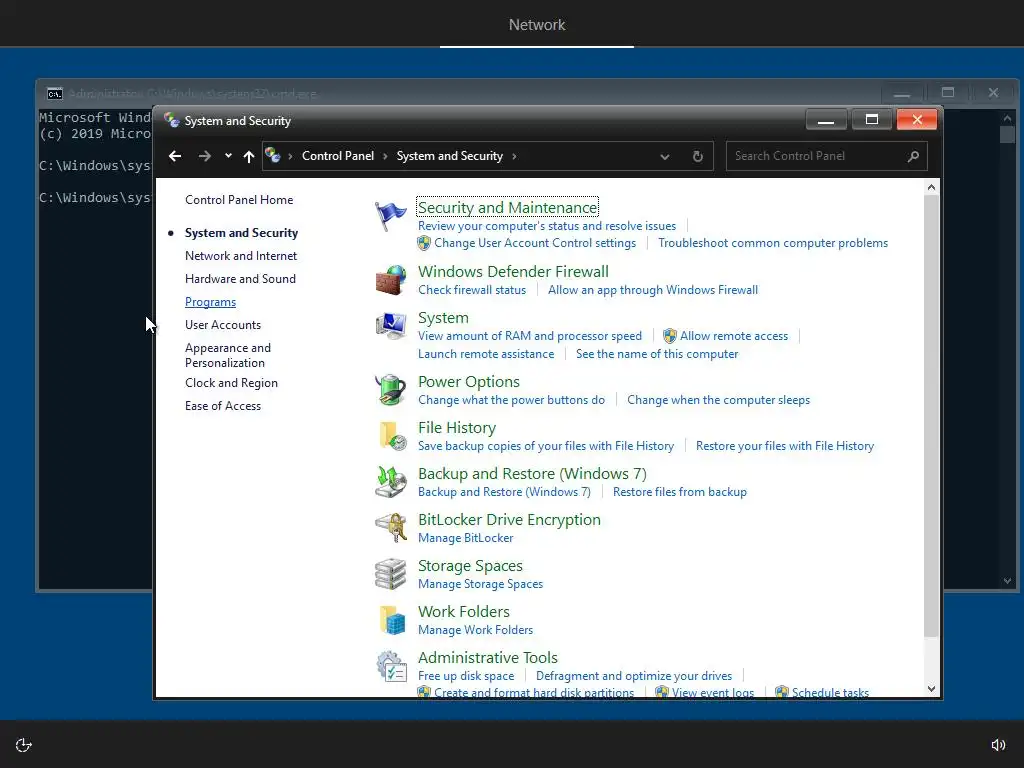The height and width of the screenshot is (768, 1024).
Task: Click the Power Options battery icon
Action: coord(391,390)
